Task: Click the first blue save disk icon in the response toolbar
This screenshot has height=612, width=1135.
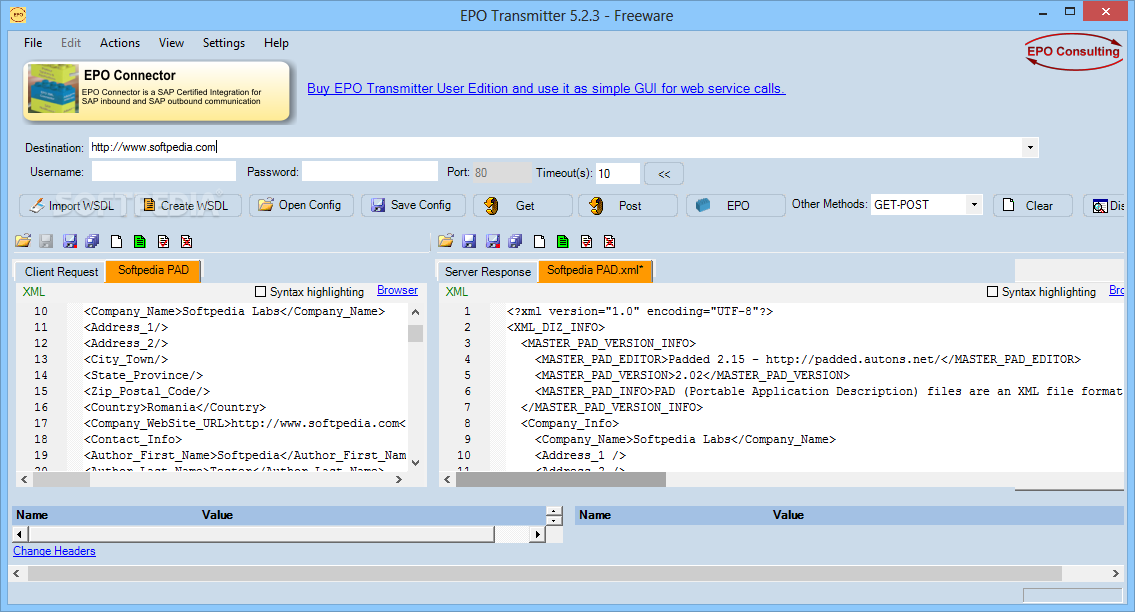Action: pyautogui.click(x=469, y=241)
